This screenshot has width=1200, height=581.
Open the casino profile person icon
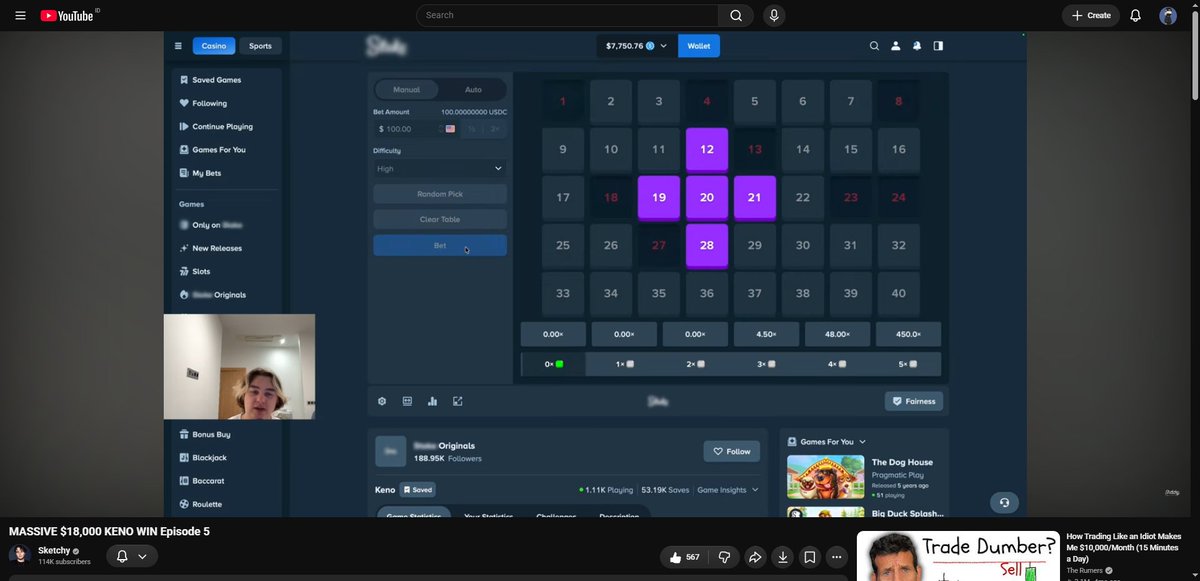tap(895, 46)
